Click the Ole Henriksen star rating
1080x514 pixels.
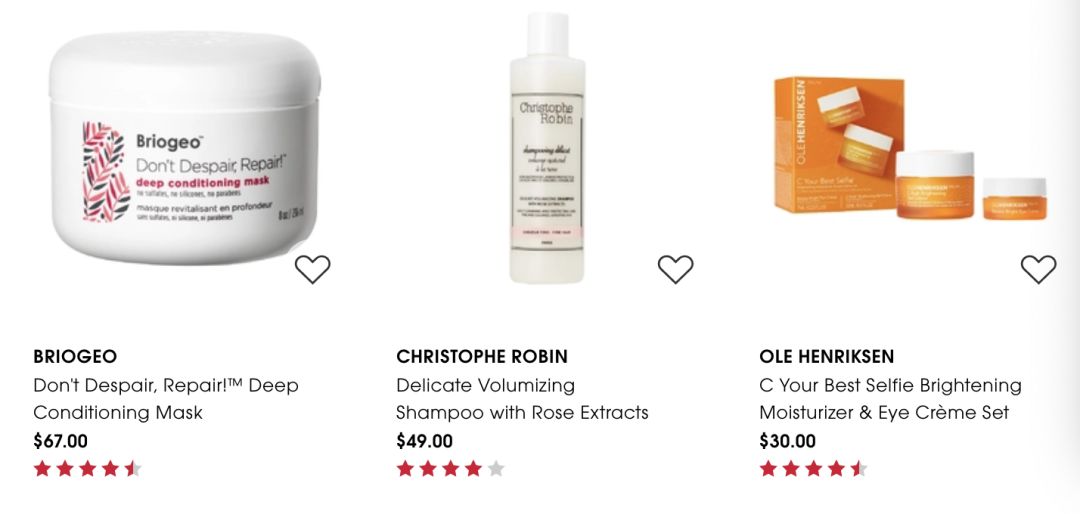[x=813, y=469]
